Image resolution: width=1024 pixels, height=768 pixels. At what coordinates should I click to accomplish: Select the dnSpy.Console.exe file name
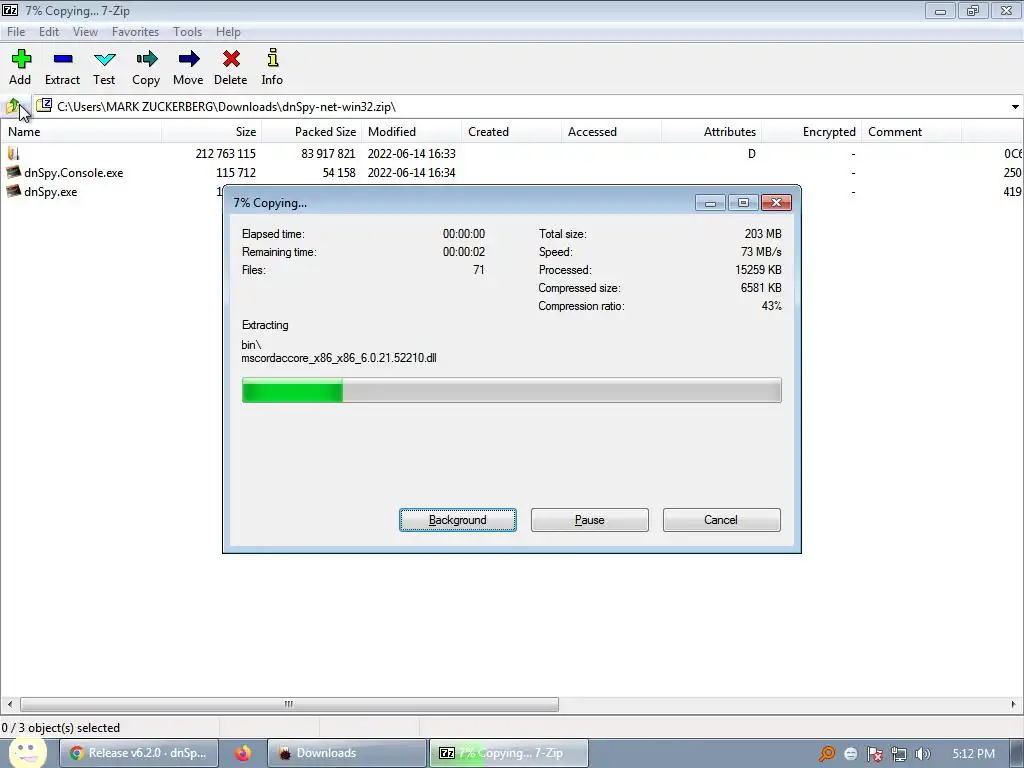click(x=73, y=173)
